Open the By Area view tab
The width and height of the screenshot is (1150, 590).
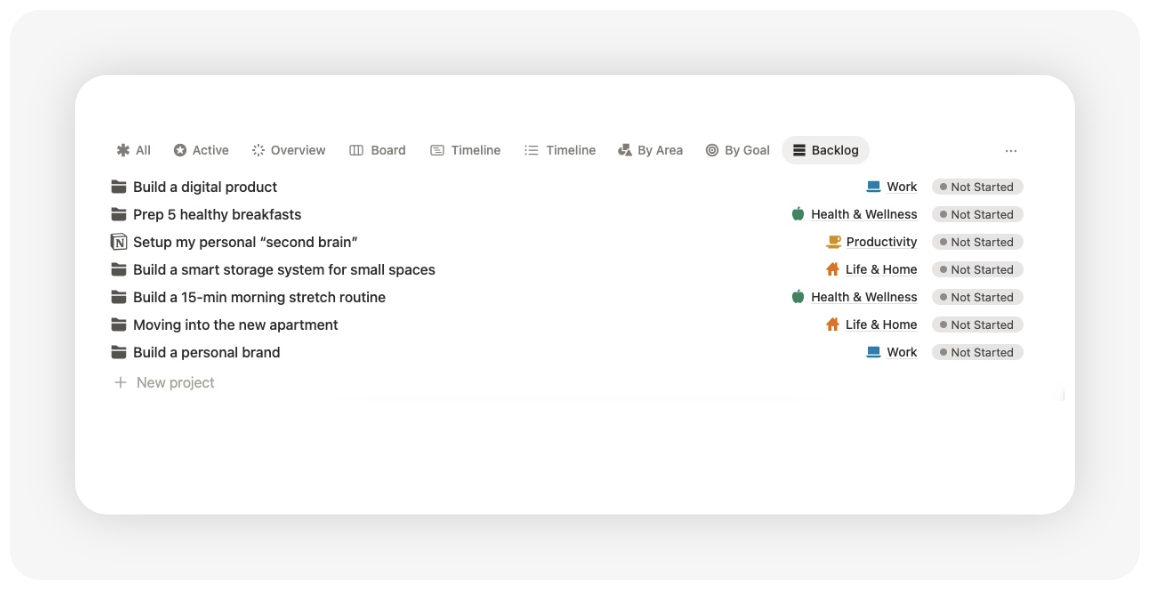click(650, 150)
